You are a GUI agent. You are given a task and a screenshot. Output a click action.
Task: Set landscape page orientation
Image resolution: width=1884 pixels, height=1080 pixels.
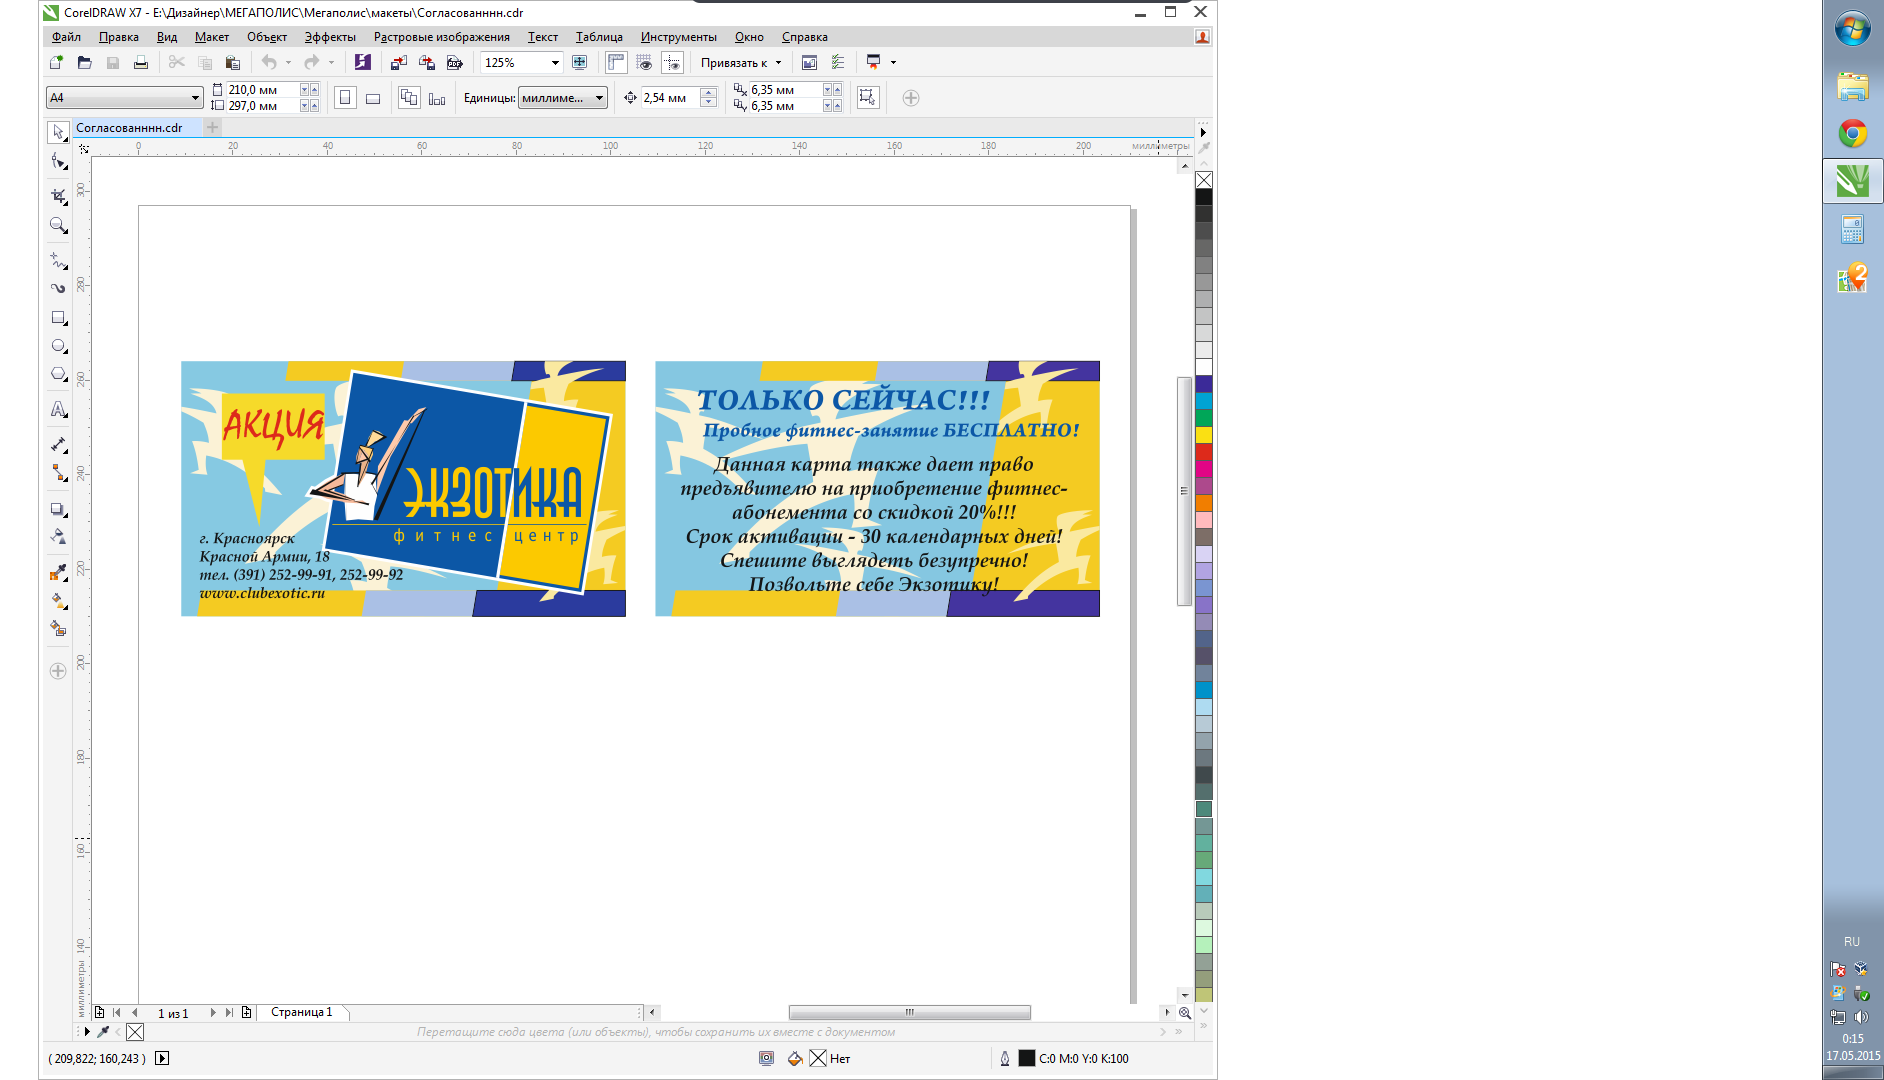tap(373, 98)
